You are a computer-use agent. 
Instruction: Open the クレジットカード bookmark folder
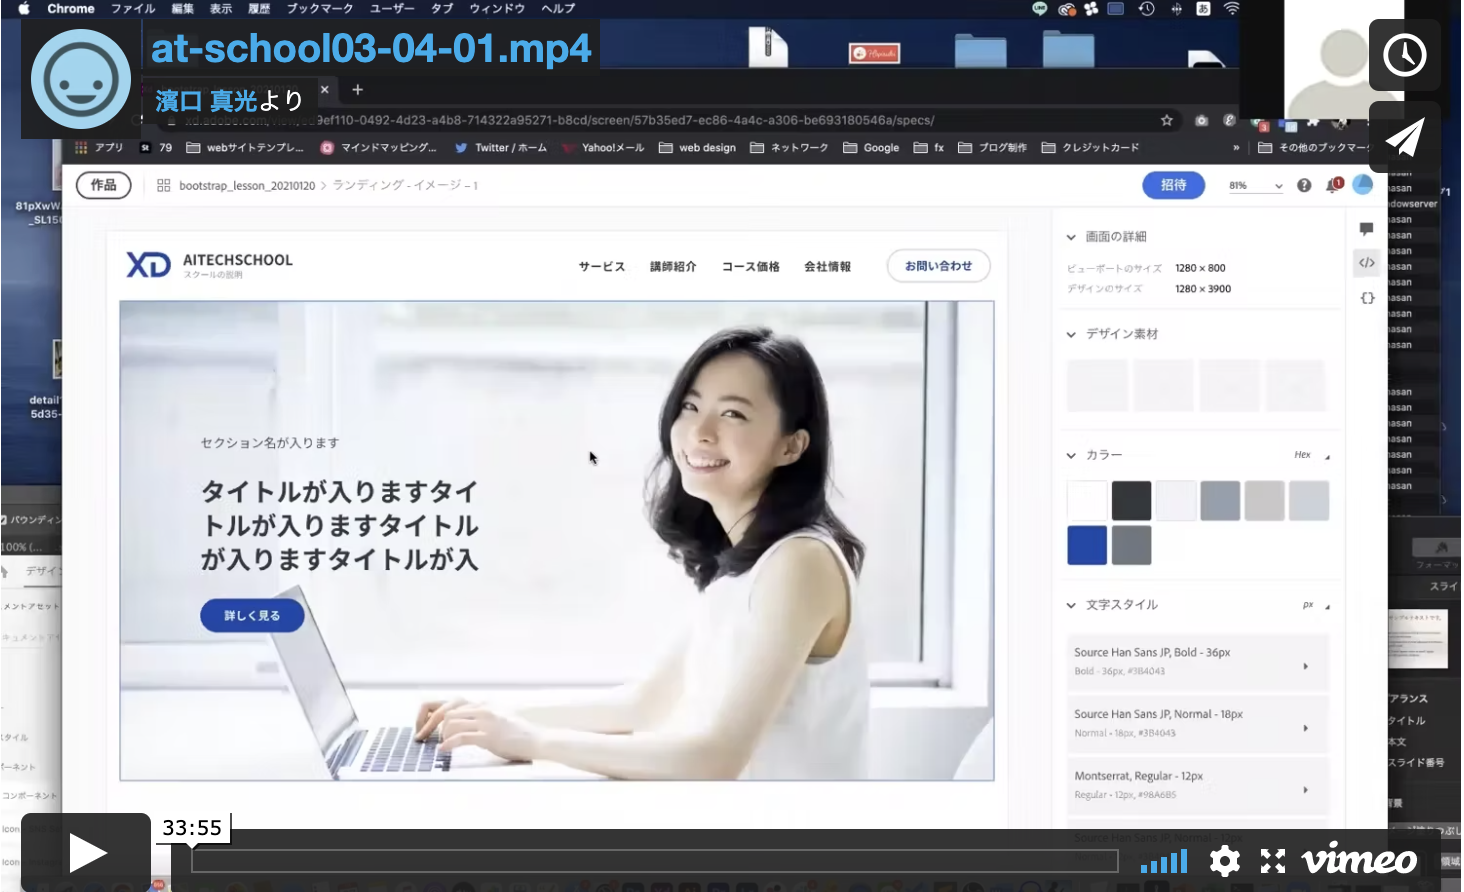tap(1090, 147)
